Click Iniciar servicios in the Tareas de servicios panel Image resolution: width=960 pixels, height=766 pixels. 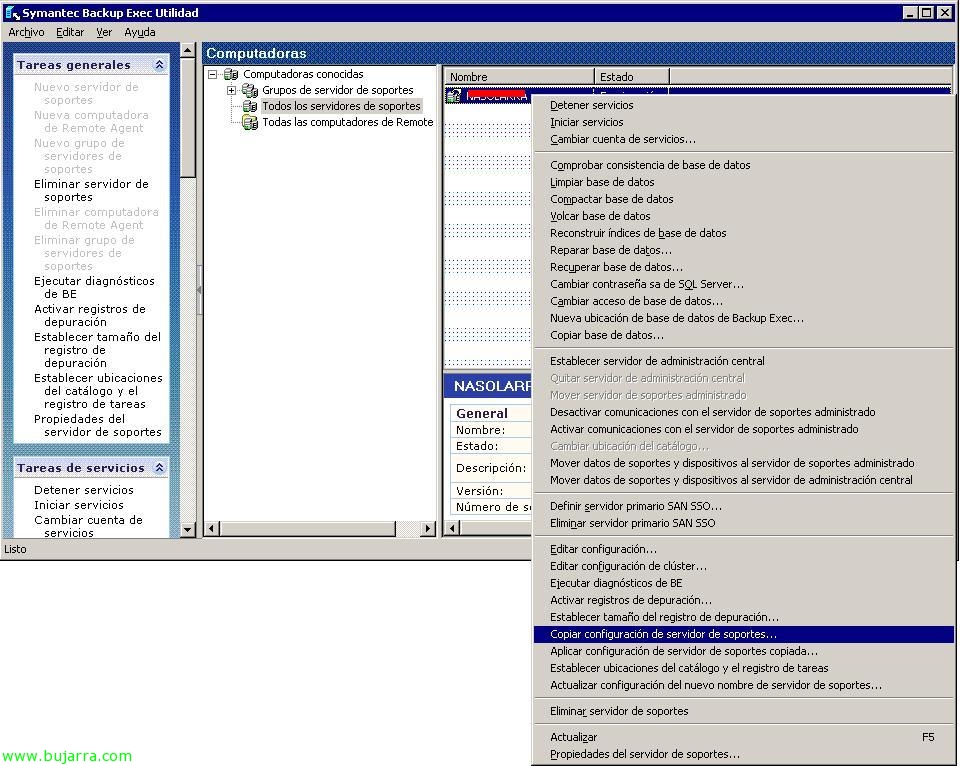[x=79, y=505]
